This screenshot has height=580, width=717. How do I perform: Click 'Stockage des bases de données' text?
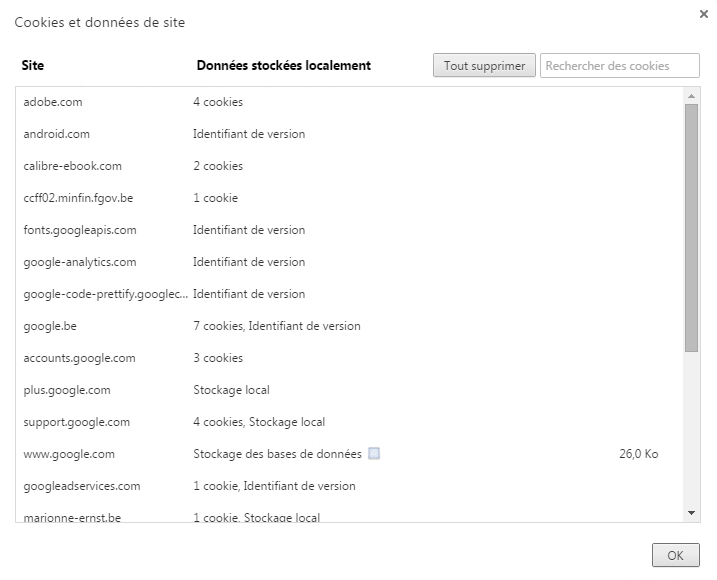click(x=277, y=454)
